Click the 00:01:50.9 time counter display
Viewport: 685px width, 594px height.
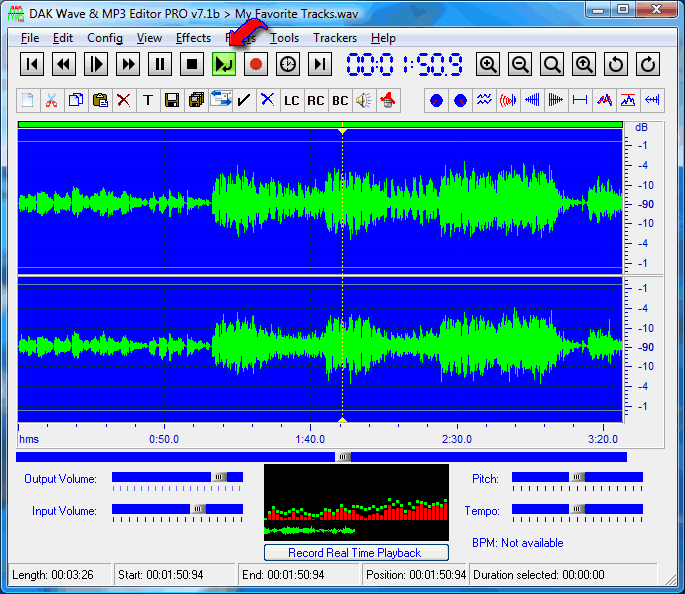click(x=405, y=65)
